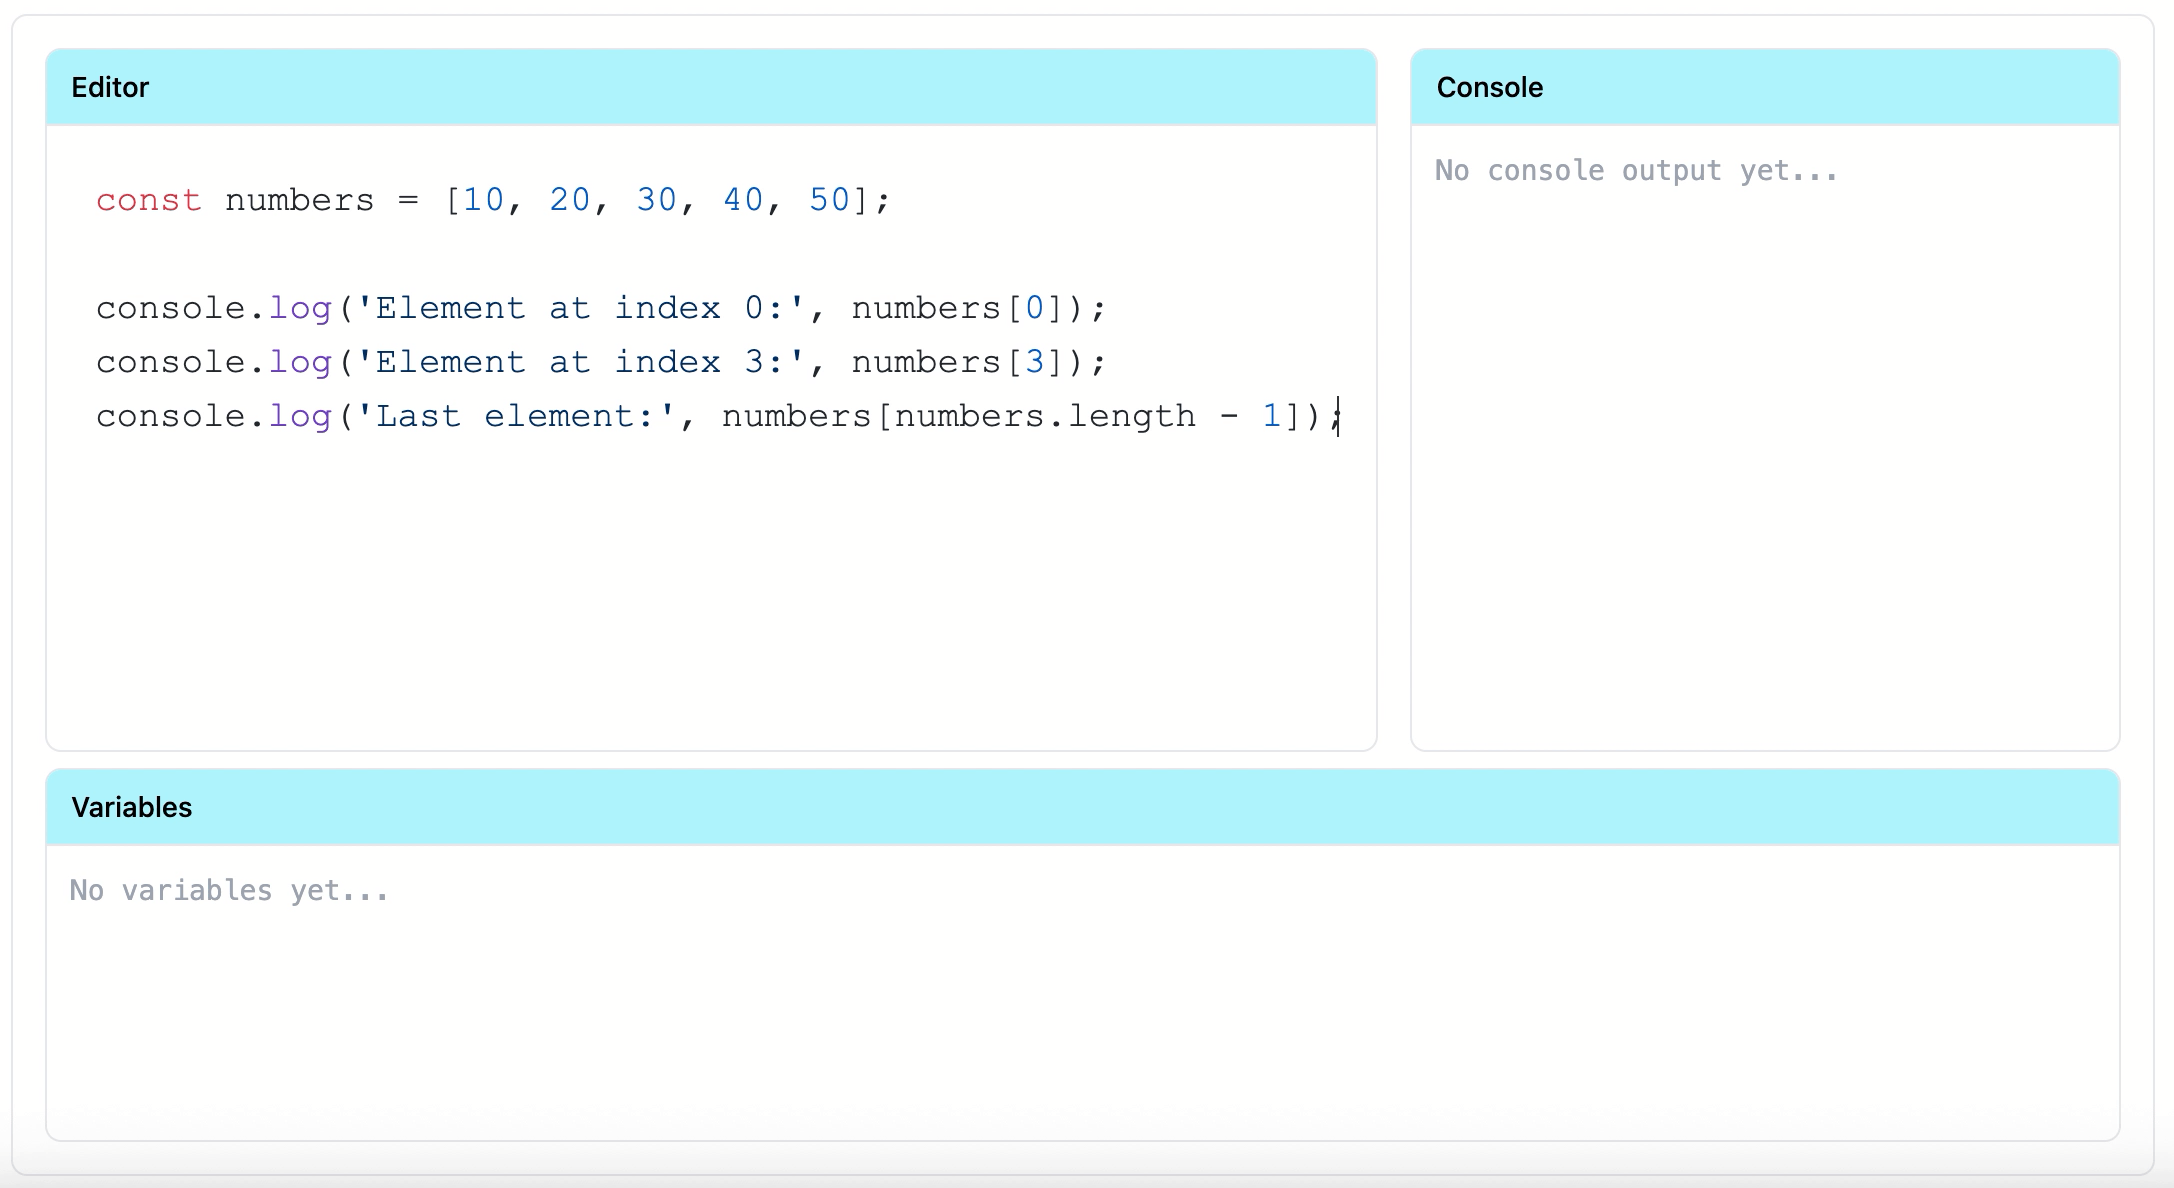2174x1188 pixels.
Task: Click the 'Element at index 0:' string
Action: click(x=580, y=308)
